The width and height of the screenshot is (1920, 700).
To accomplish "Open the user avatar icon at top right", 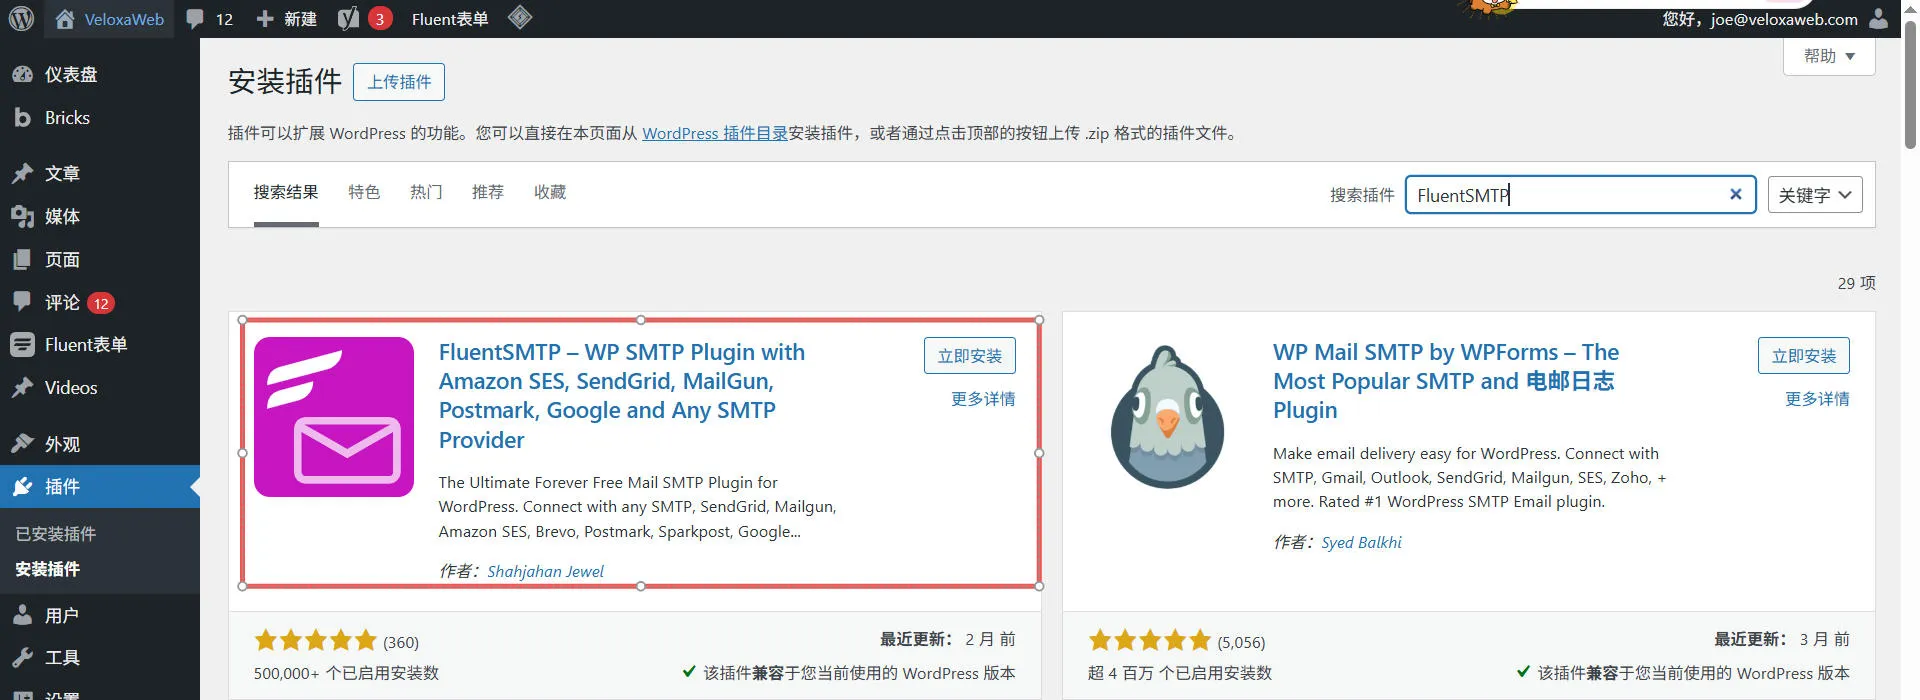I will coord(1879,19).
